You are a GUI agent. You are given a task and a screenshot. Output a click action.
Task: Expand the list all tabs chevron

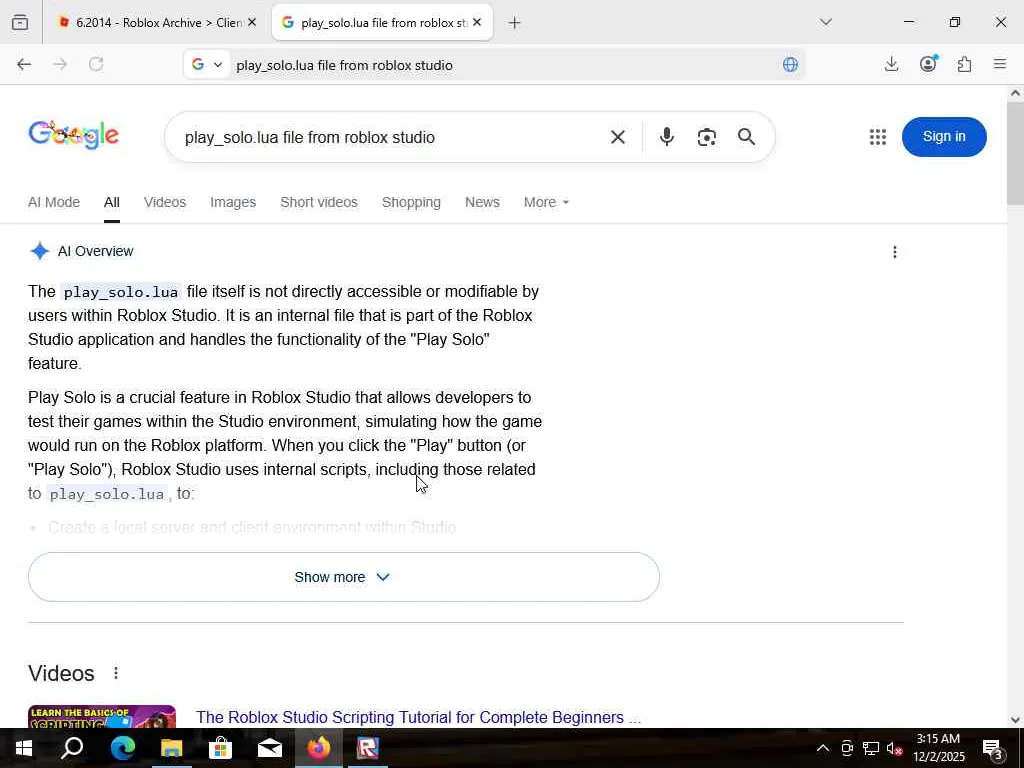825,22
